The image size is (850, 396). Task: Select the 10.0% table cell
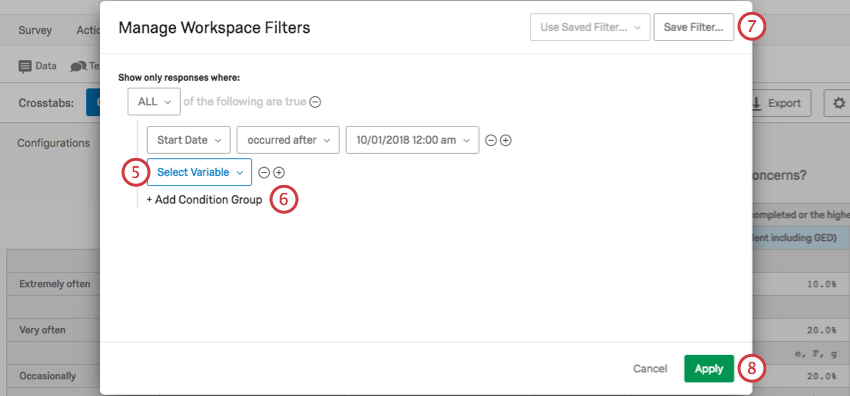(x=821, y=284)
